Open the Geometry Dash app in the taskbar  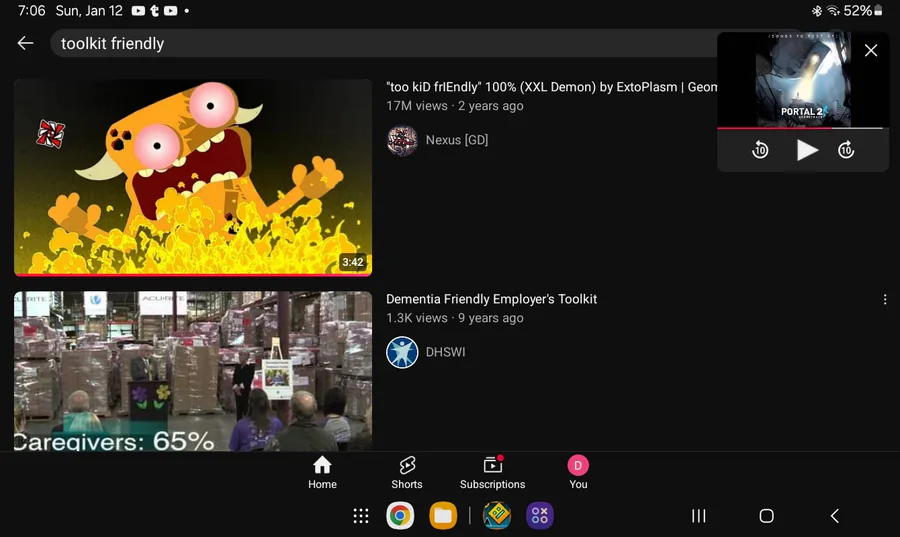point(497,516)
